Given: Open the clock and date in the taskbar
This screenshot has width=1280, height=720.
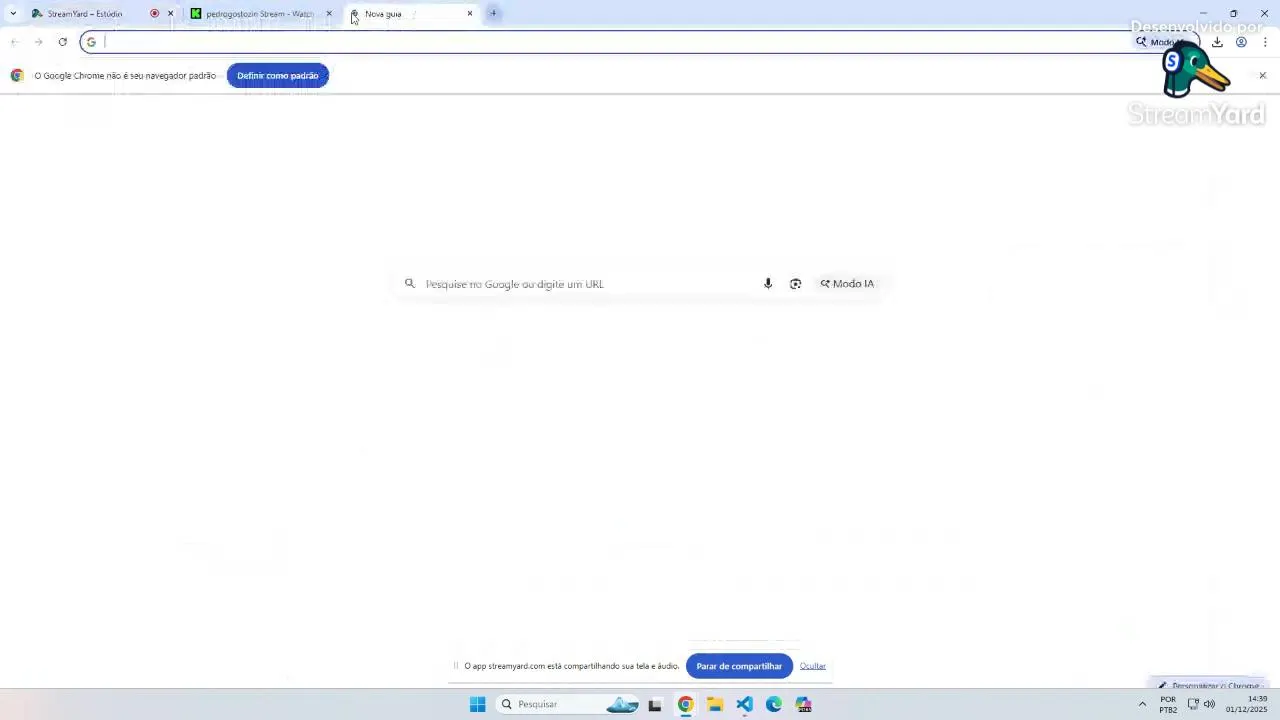Looking at the screenshot, I should tap(1247, 704).
